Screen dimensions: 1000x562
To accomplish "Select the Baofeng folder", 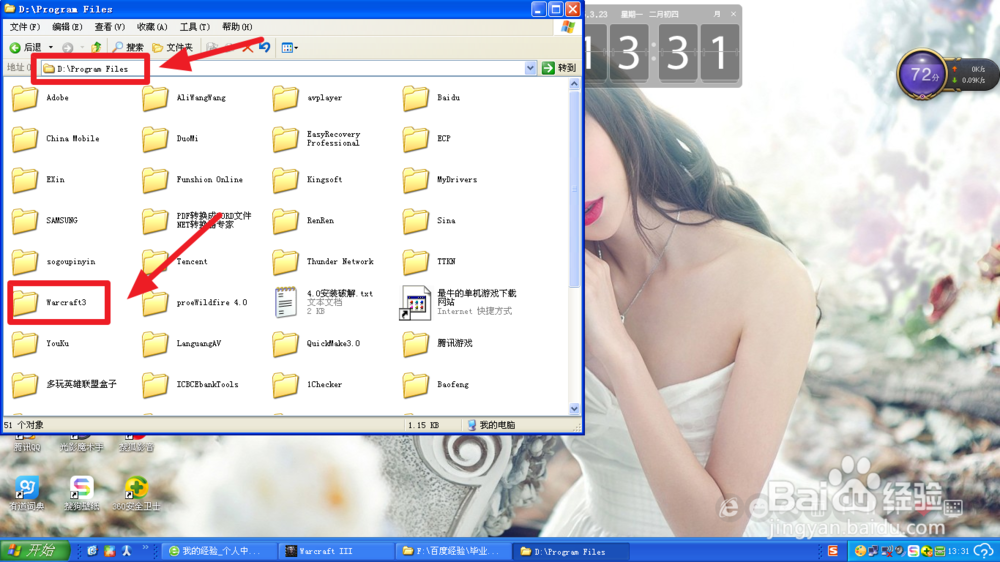I will [436, 384].
